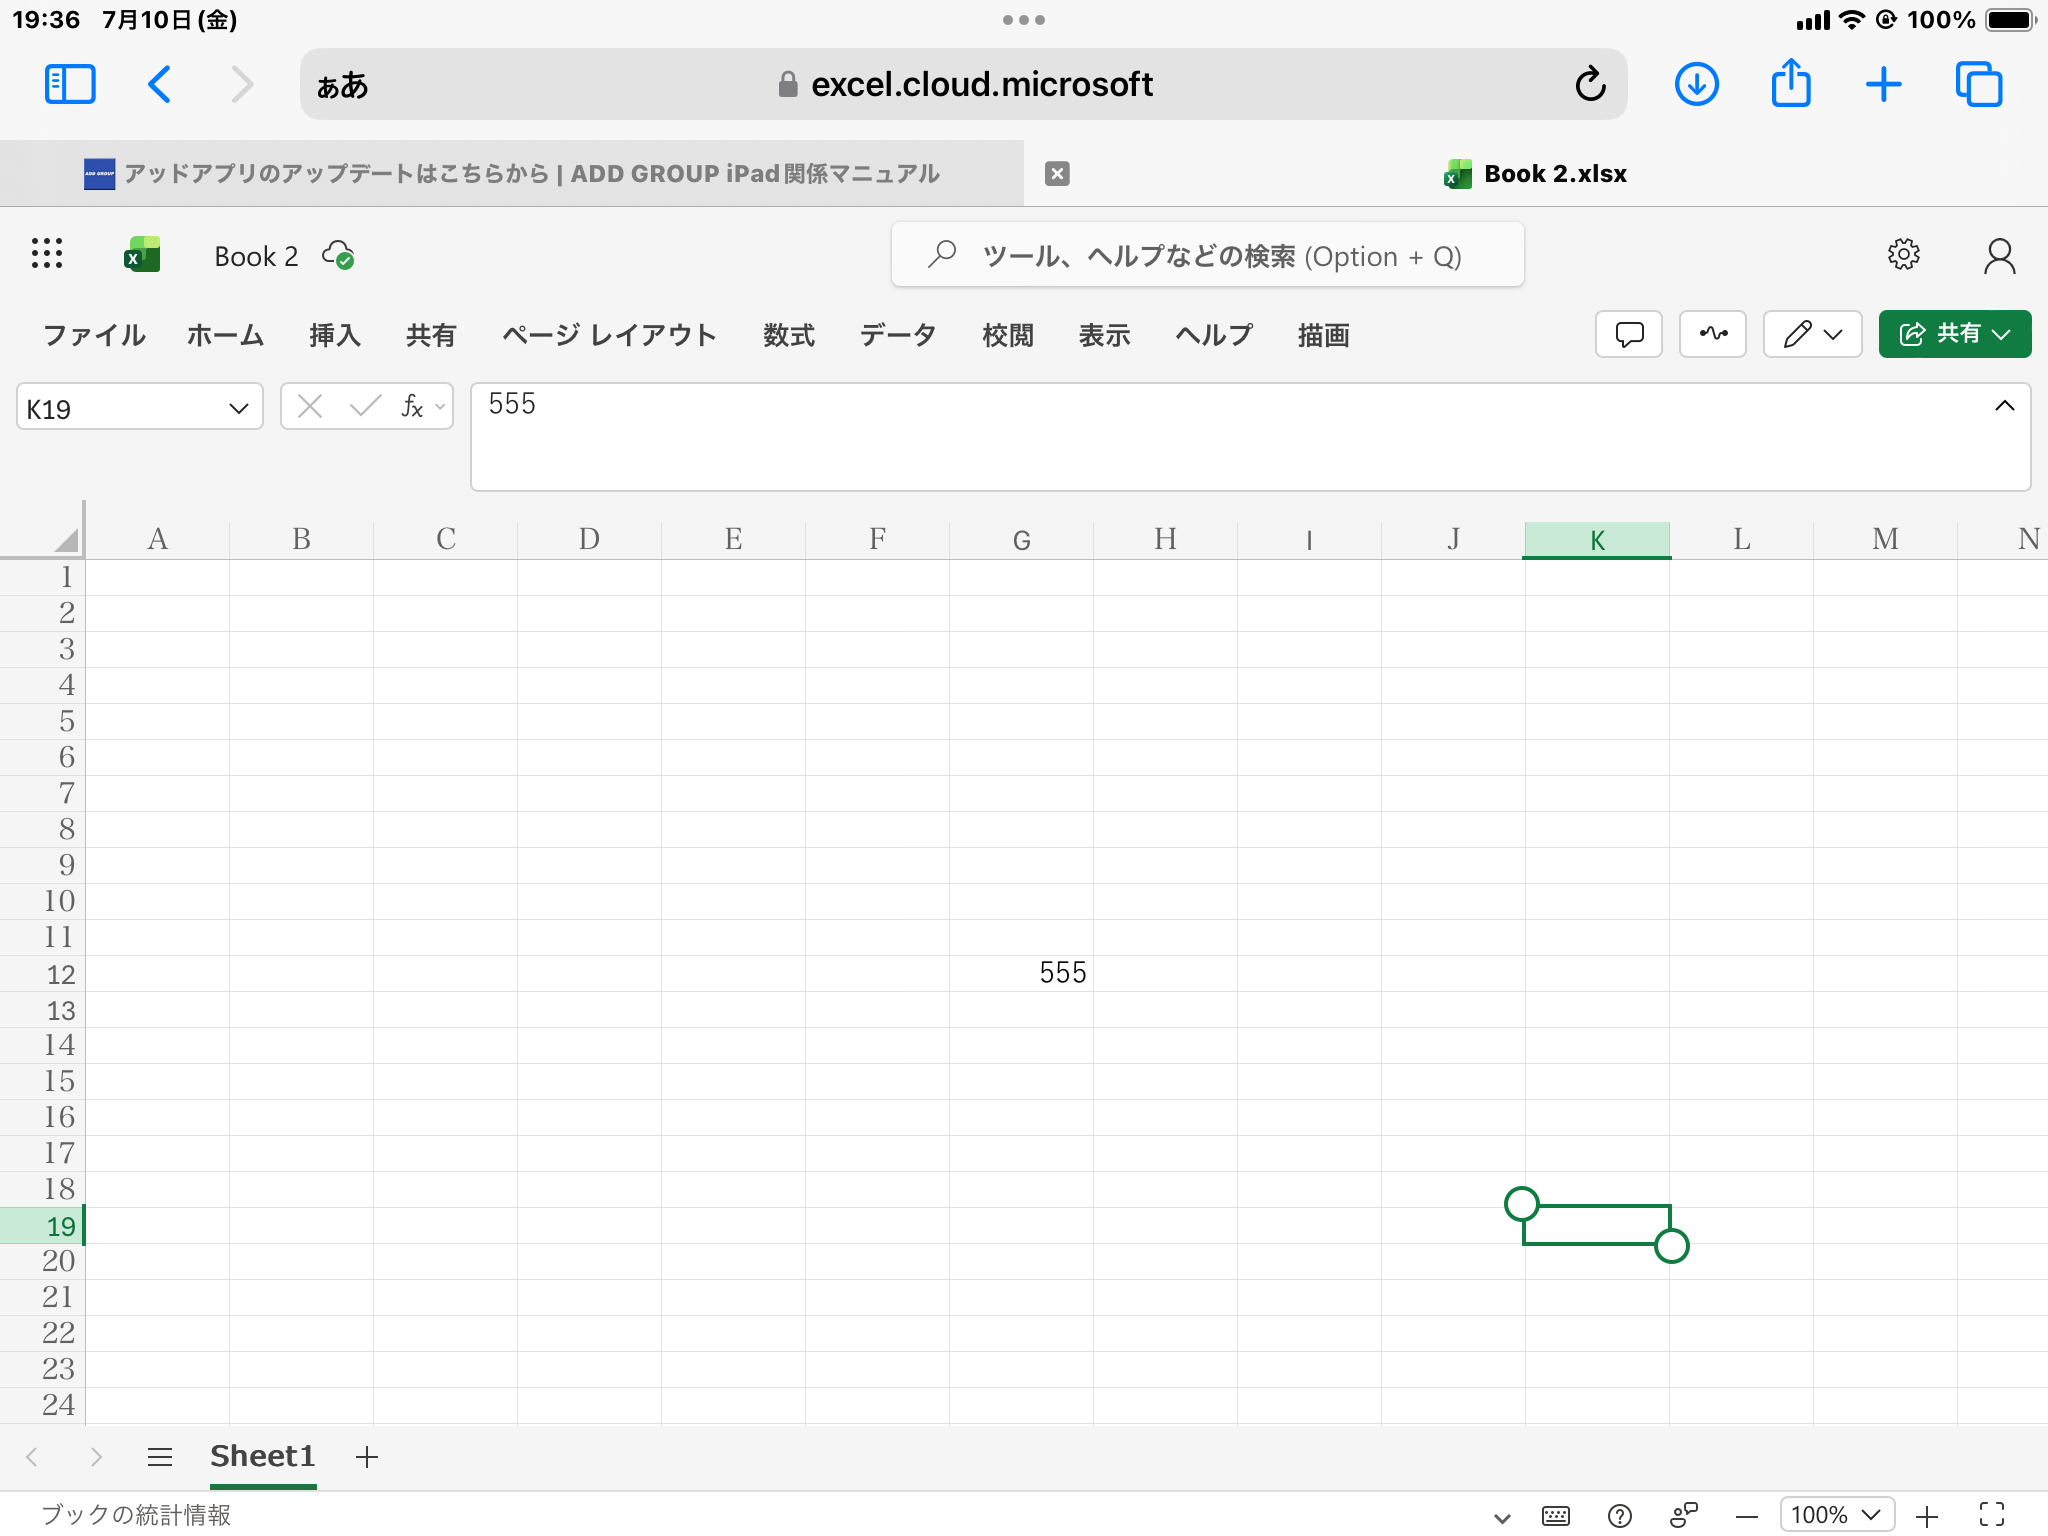Open the catch up activity button
2048x1536 pixels.
click(1713, 334)
